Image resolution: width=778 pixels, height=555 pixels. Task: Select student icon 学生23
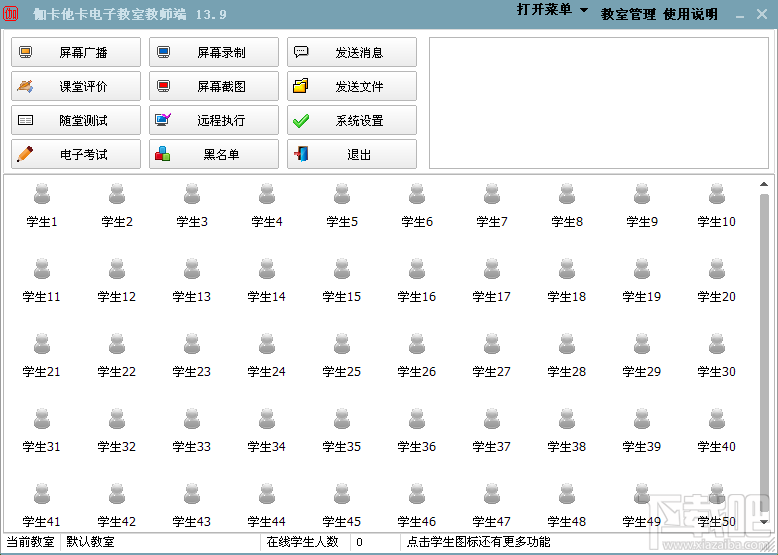[192, 344]
